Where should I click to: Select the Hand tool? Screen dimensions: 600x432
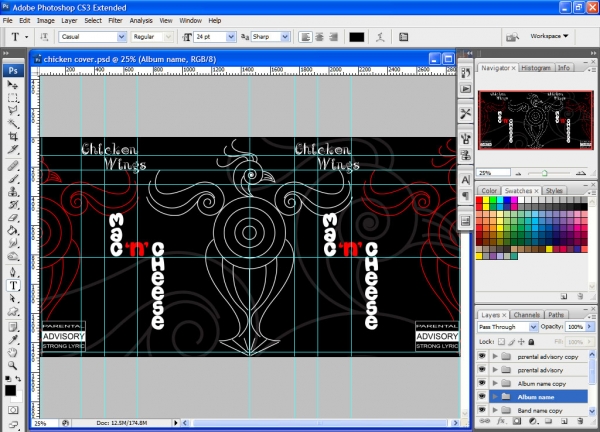13,352
